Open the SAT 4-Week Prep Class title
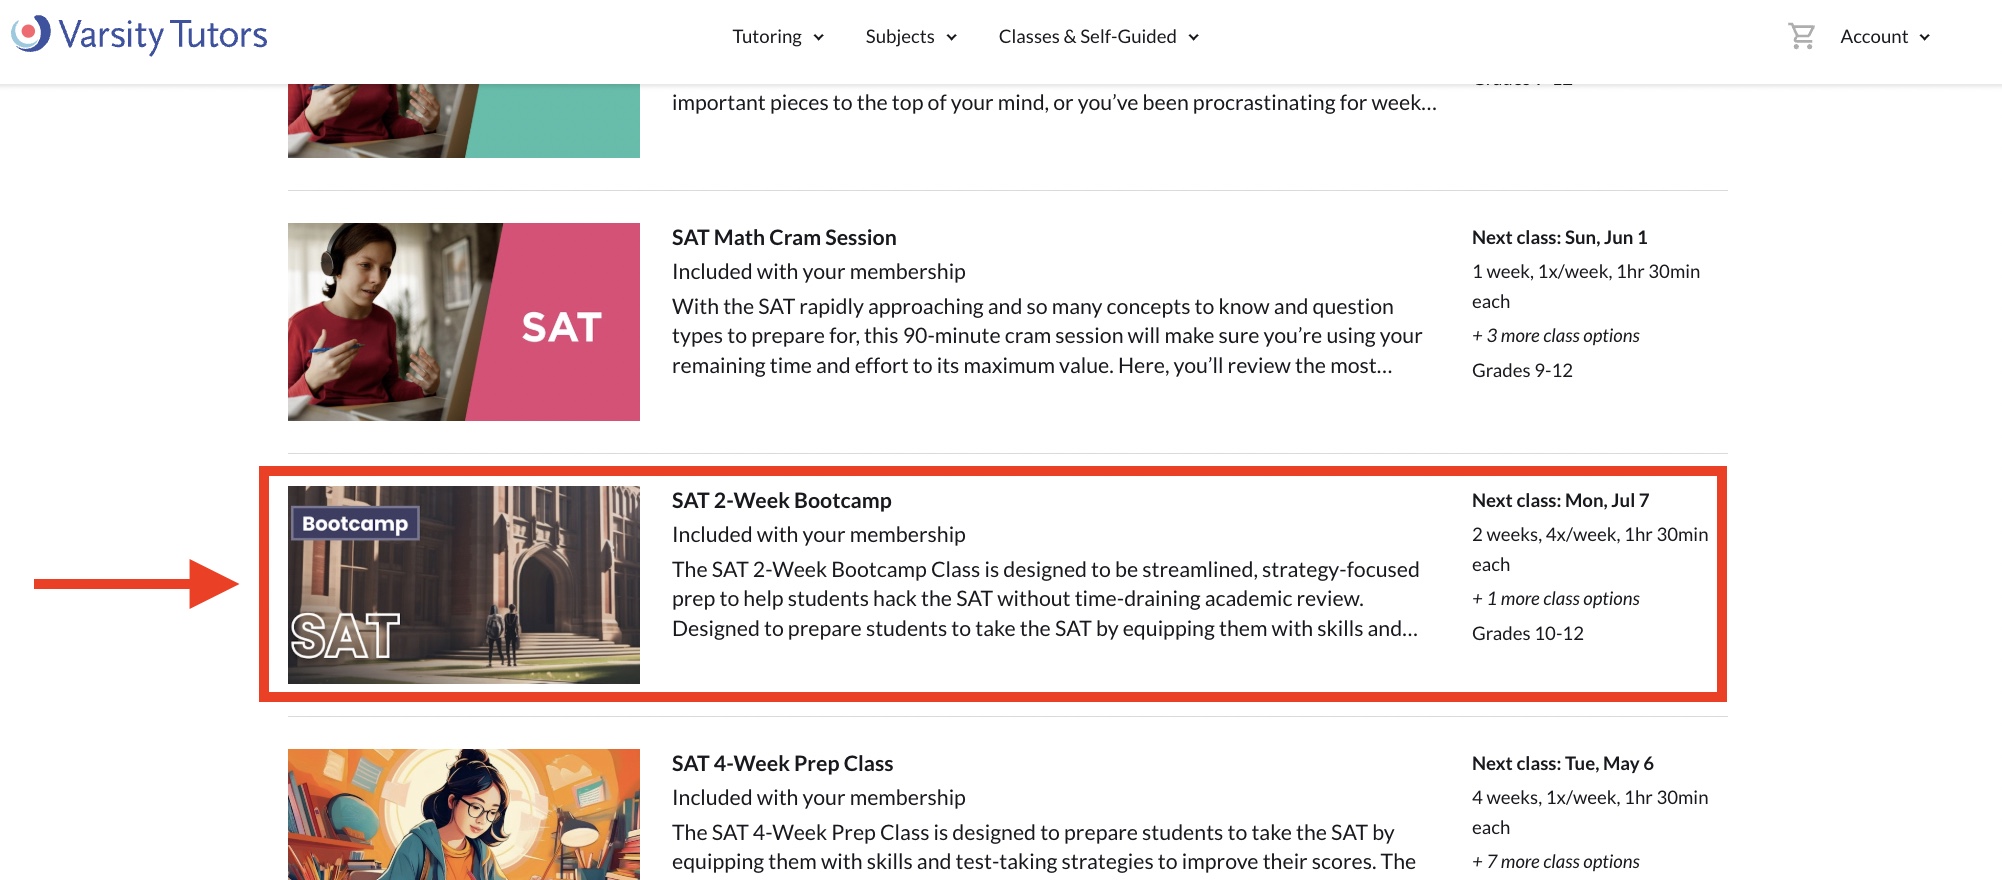 point(782,764)
